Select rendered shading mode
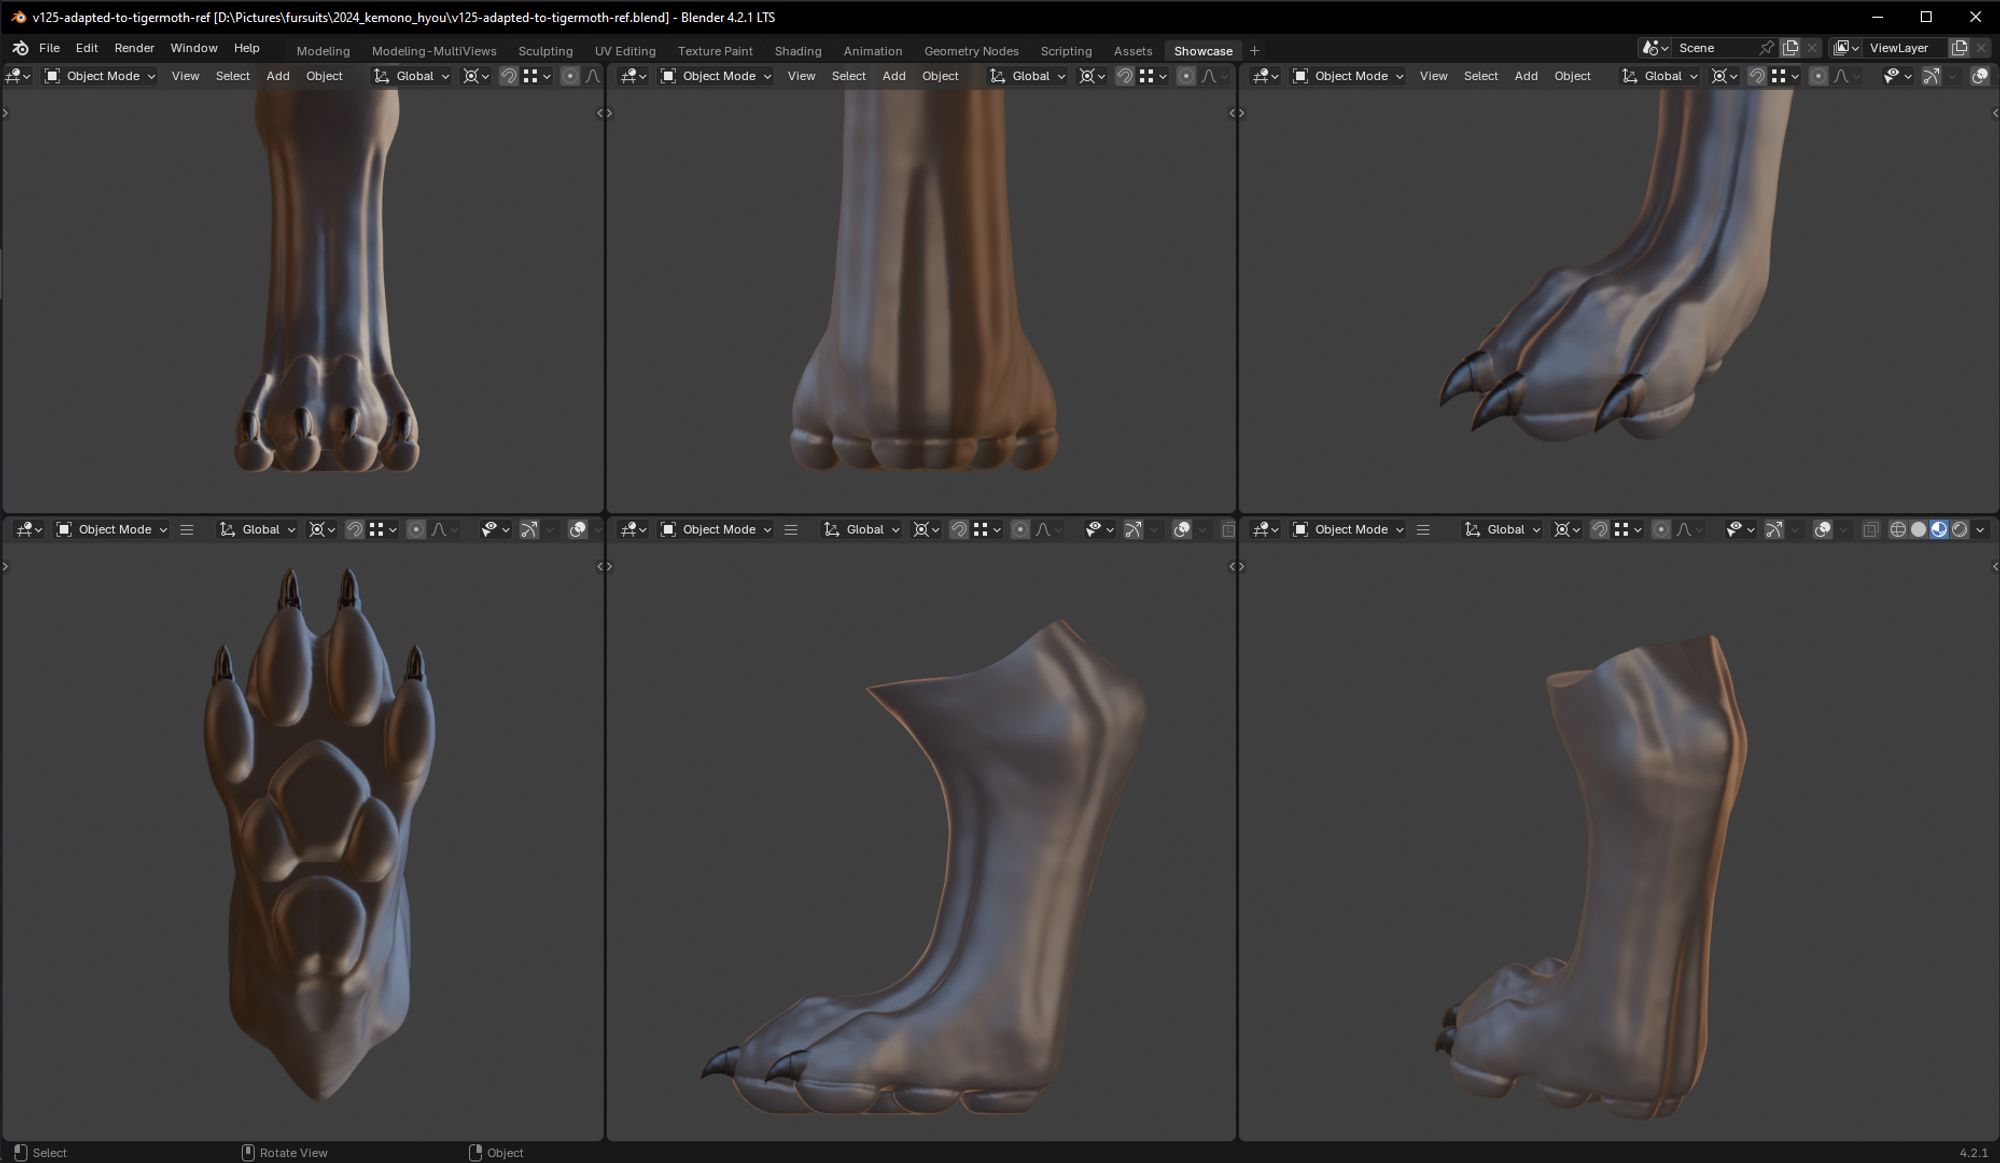Screen dimensions: 2000x1163 tap(1959, 530)
